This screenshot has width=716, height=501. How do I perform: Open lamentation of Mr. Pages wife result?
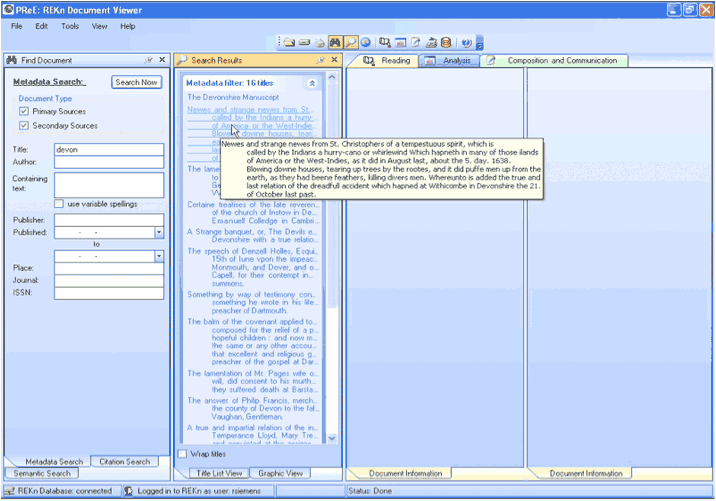coord(253,381)
